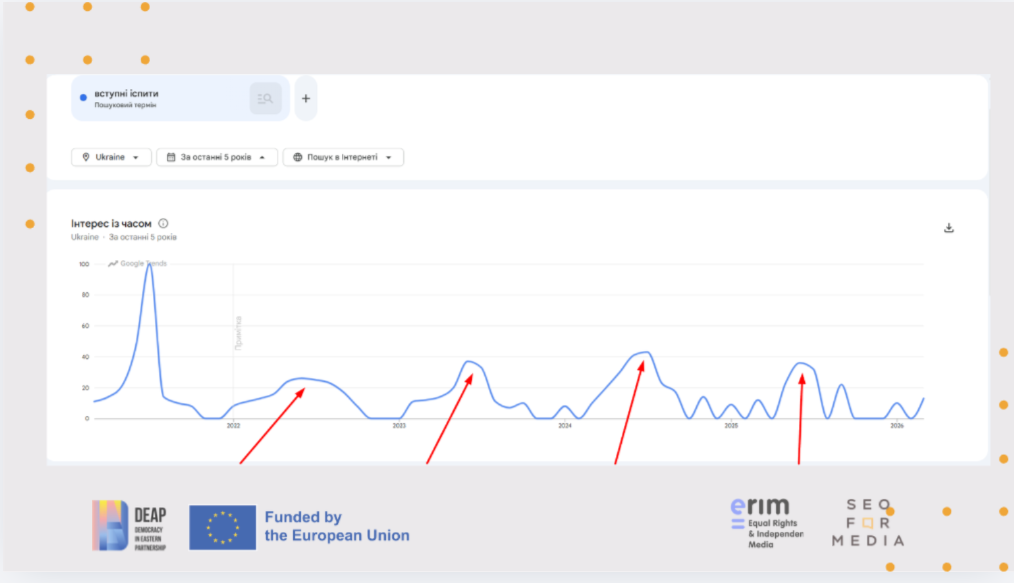The width and height of the screenshot is (1014, 583).
Task: Open the info tooltip beside "Інтерес із часом"
Action: click(x=163, y=224)
